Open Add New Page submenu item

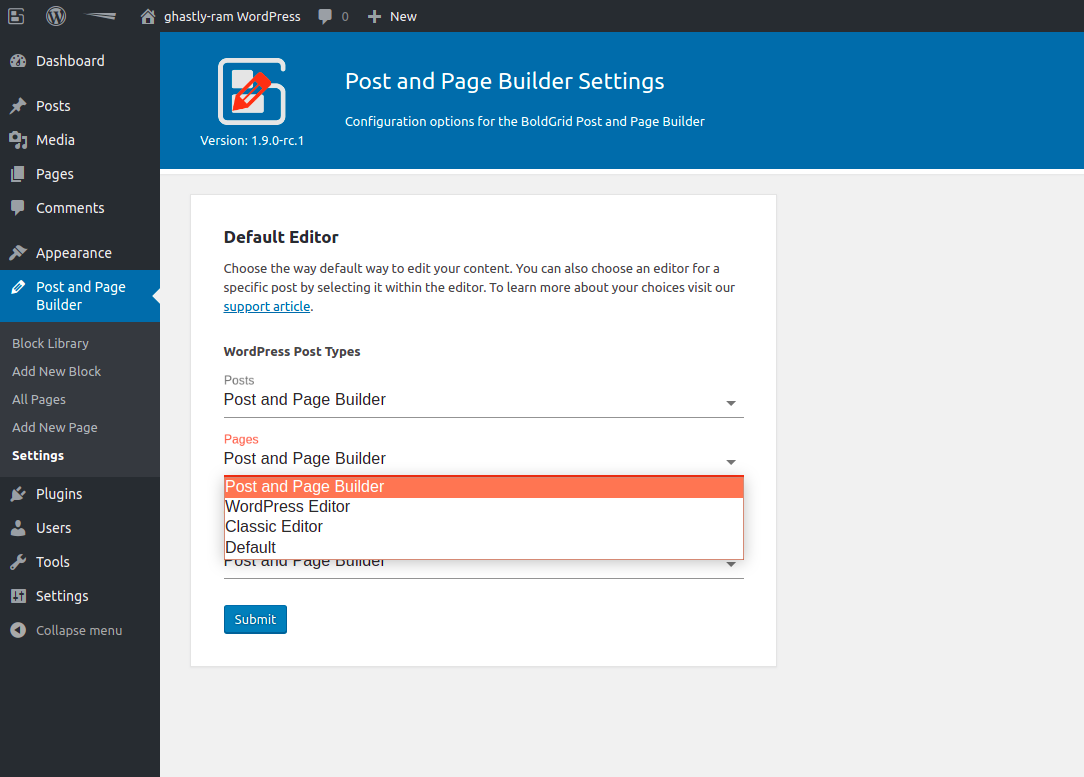click(x=55, y=428)
